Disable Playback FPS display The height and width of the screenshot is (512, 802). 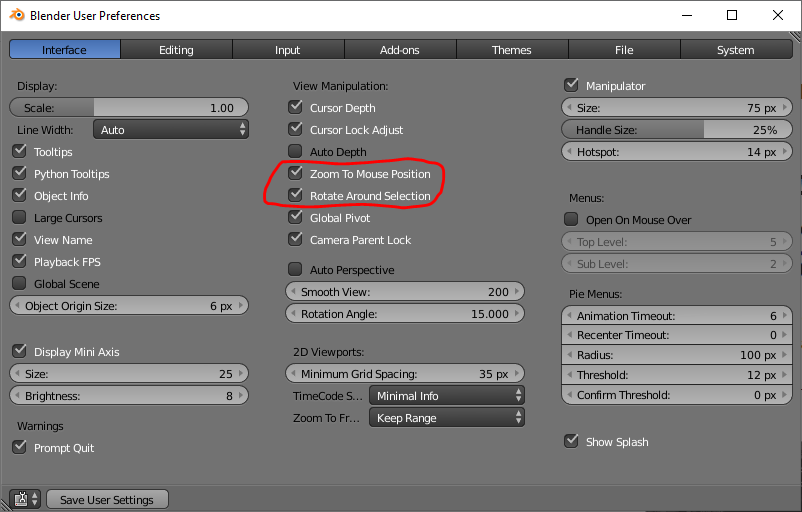pyautogui.click(x=19, y=261)
